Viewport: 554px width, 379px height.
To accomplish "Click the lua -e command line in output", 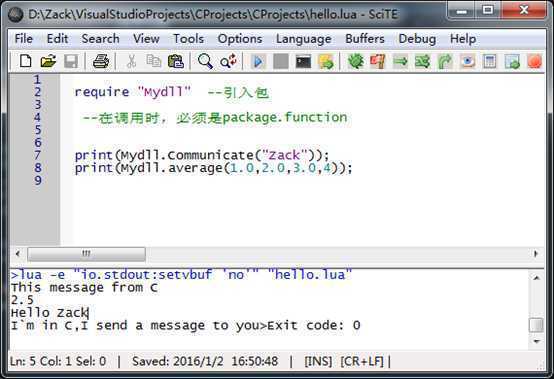I will tap(181, 274).
